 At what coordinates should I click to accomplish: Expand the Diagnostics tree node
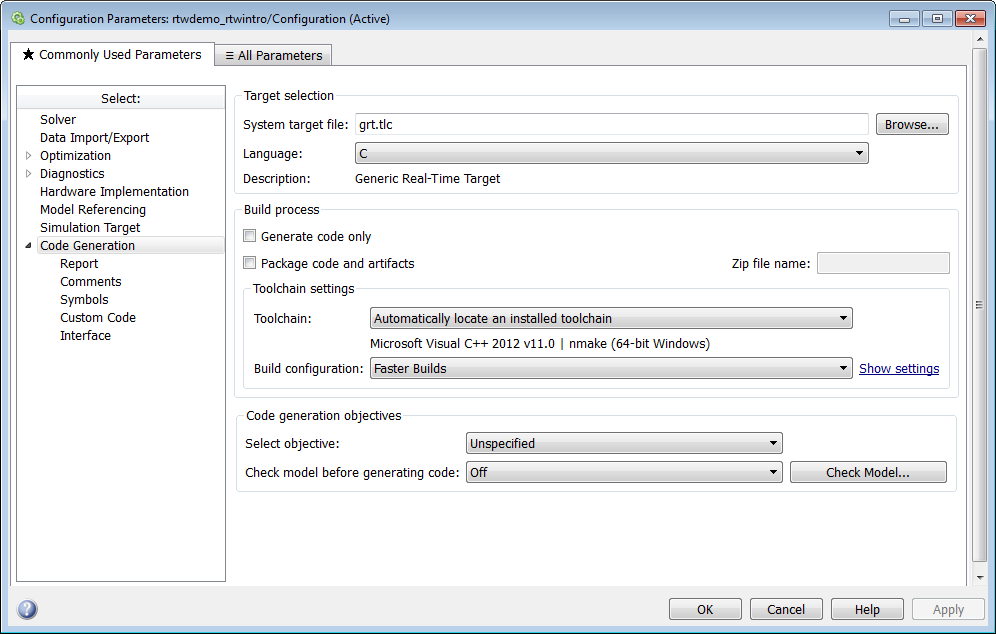pos(28,174)
